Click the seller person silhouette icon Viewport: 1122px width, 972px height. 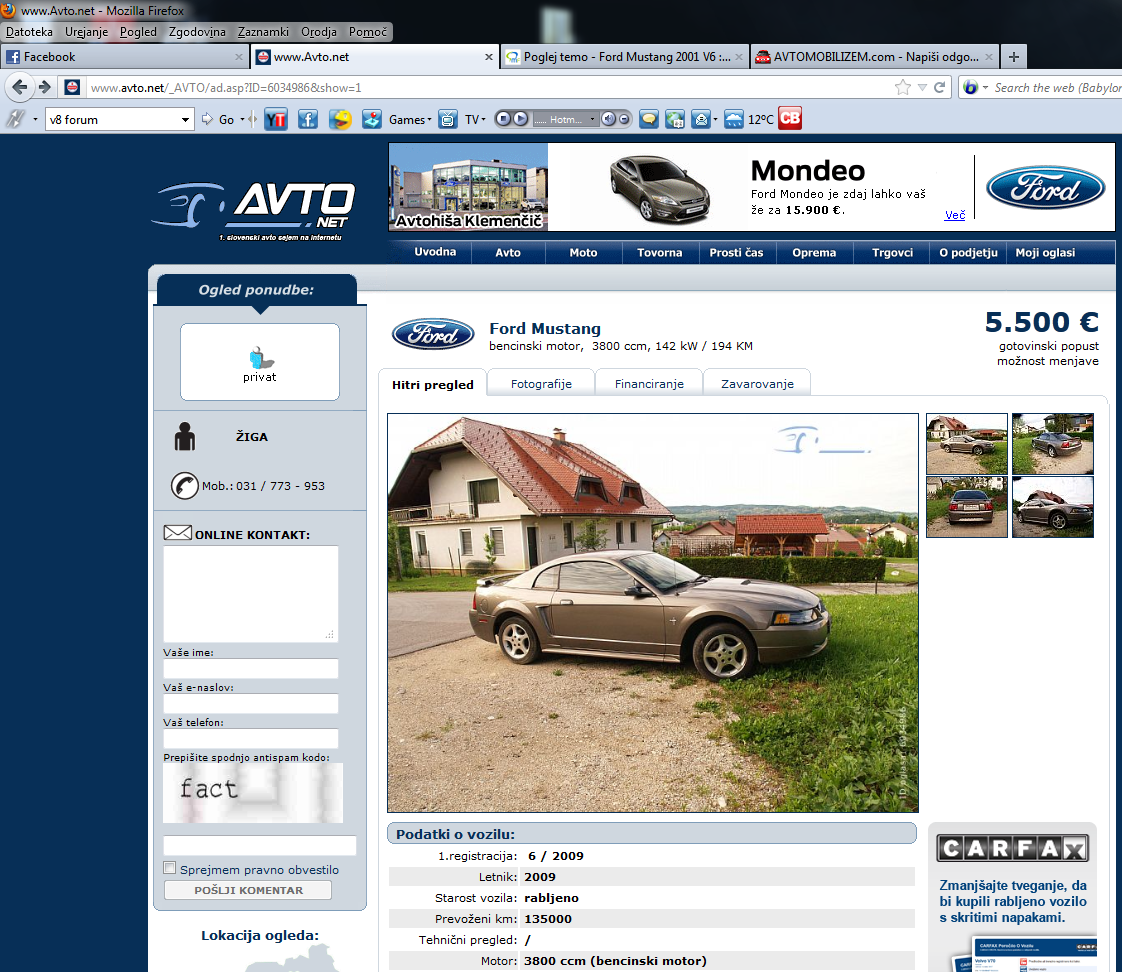click(x=185, y=436)
